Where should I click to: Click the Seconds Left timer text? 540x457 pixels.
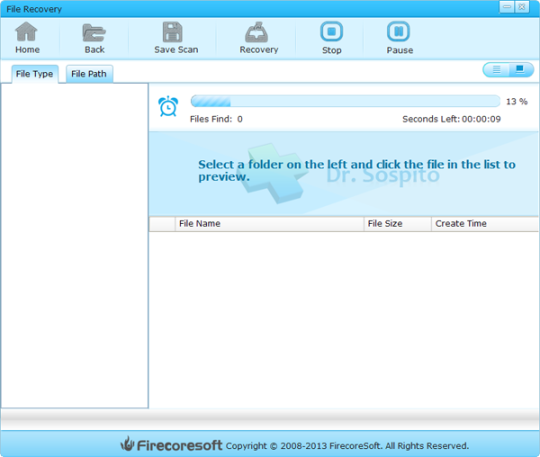click(451, 119)
